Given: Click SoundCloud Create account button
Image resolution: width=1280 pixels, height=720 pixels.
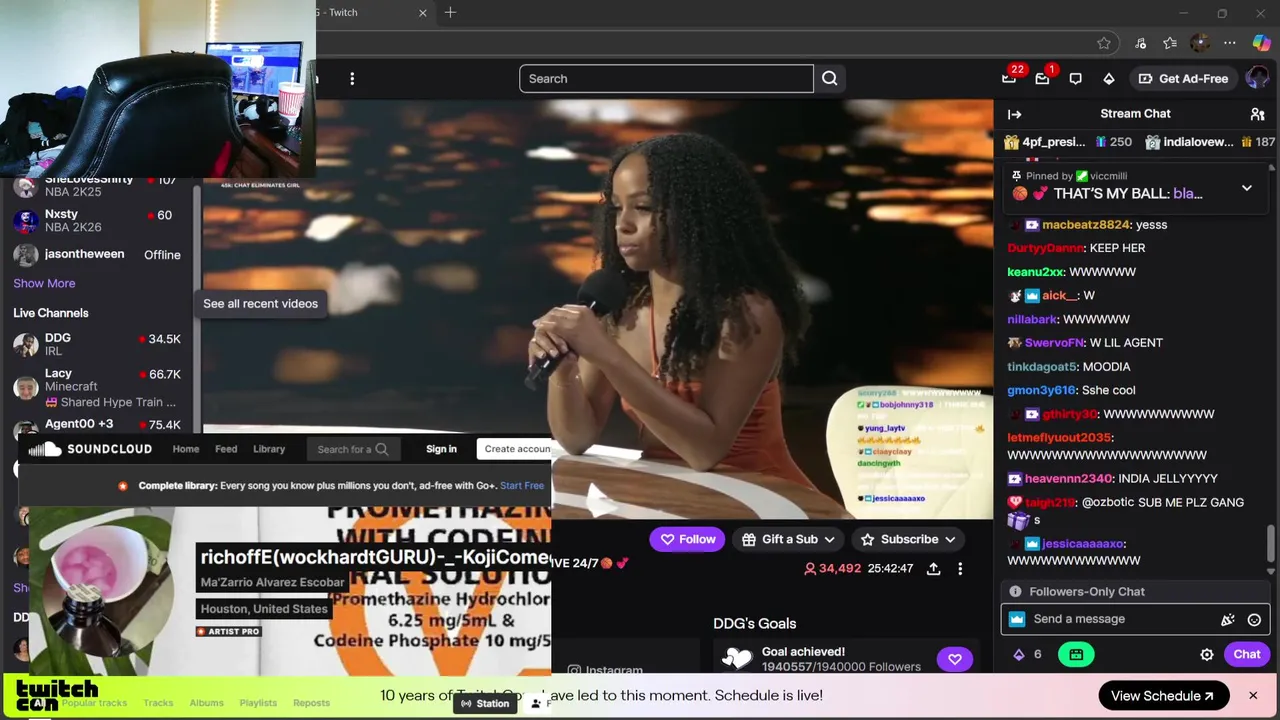Looking at the screenshot, I should point(516,449).
